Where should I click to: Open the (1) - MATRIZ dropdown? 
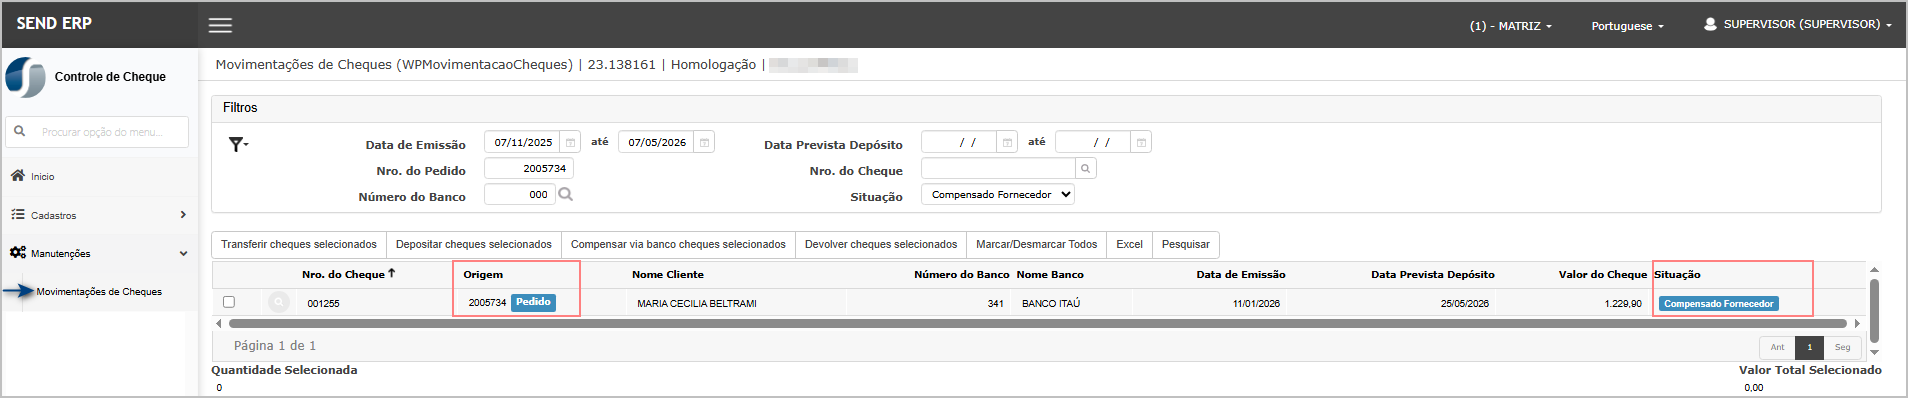click(1510, 26)
